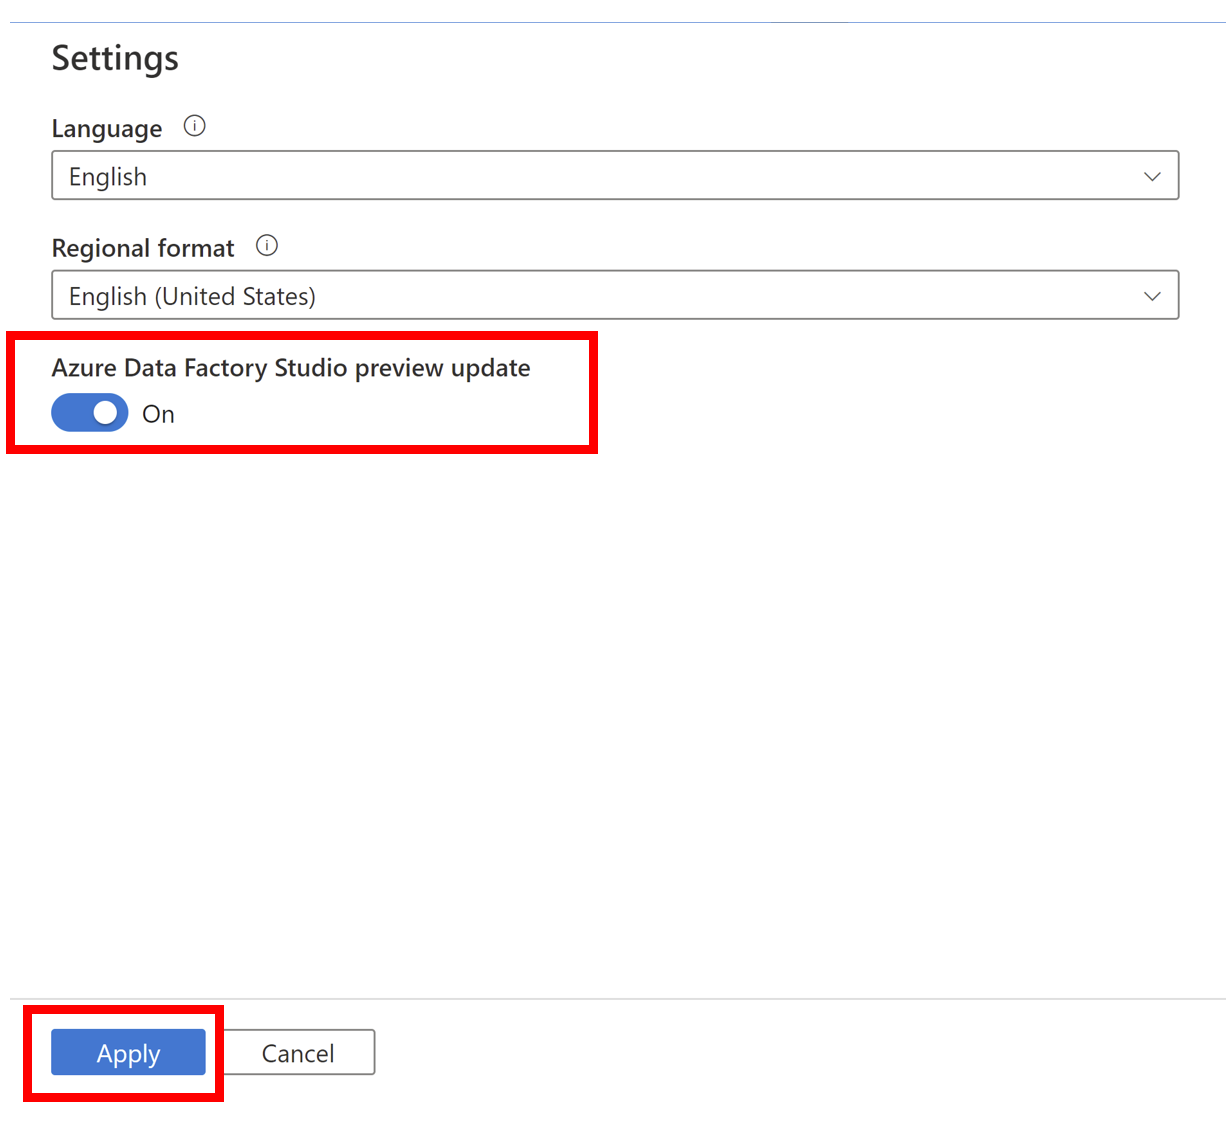The image size is (1230, 1134).
Task: Expand the Regional format combo box
Action: (x=614, y=296)
